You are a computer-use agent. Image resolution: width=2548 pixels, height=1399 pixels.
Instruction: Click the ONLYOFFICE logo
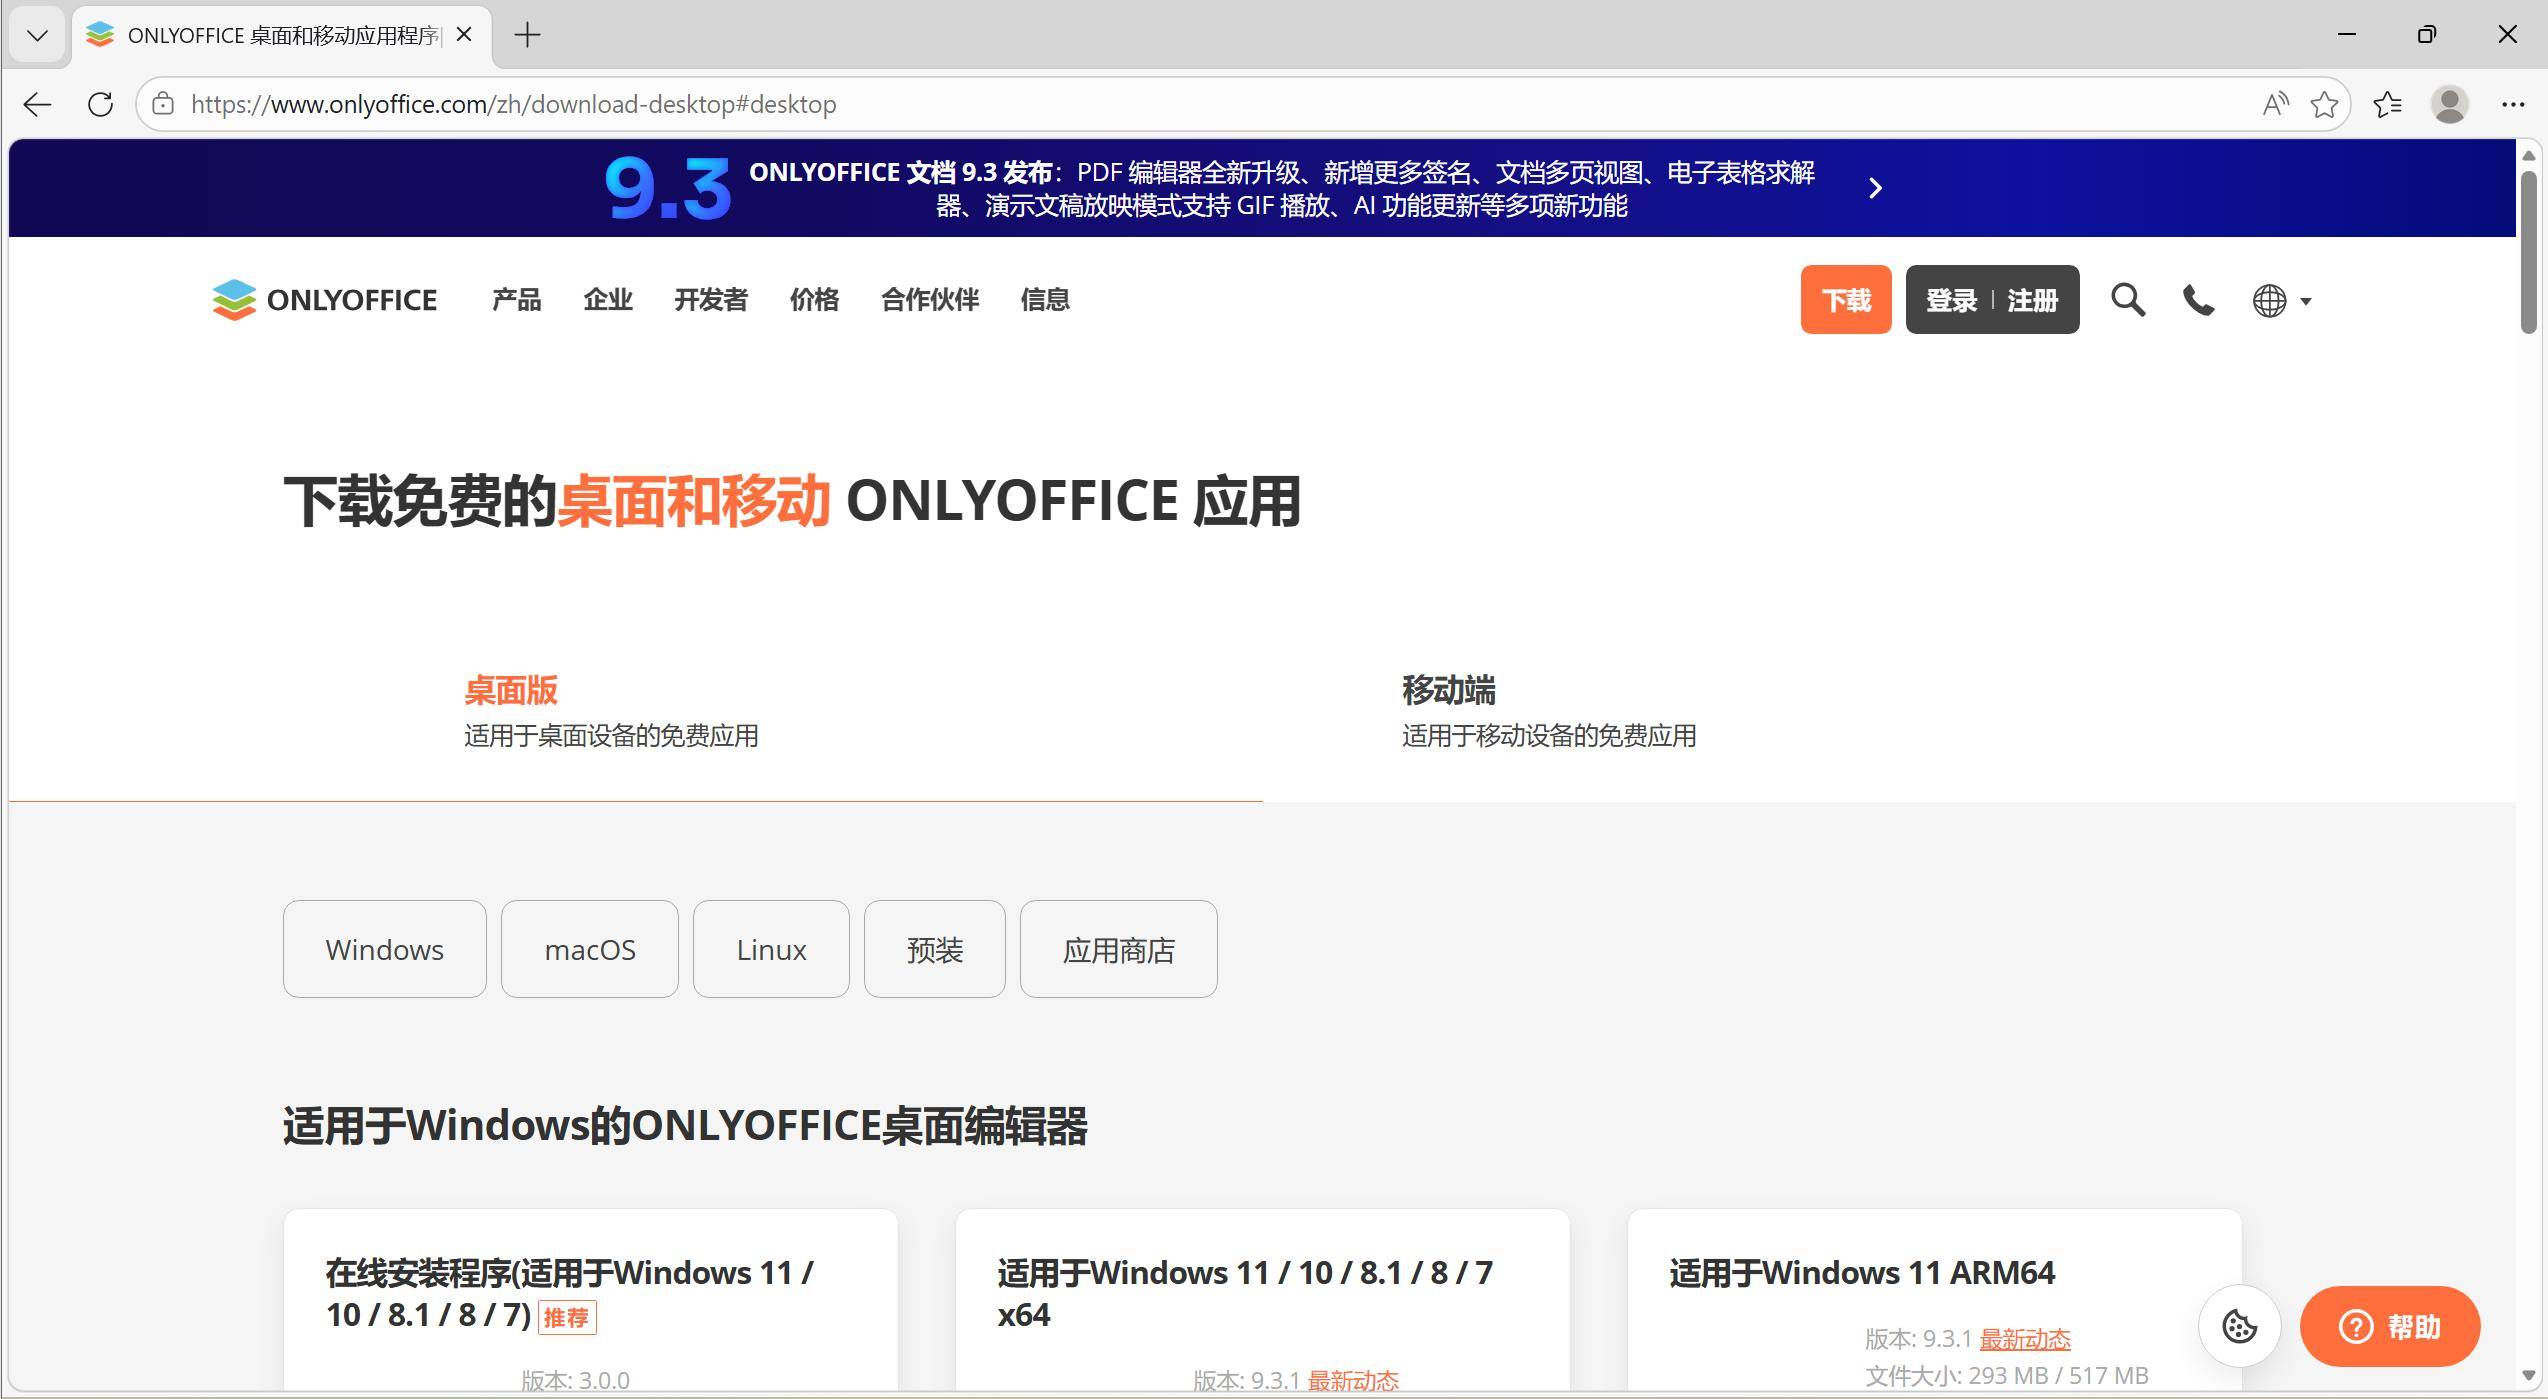point(324,300)
